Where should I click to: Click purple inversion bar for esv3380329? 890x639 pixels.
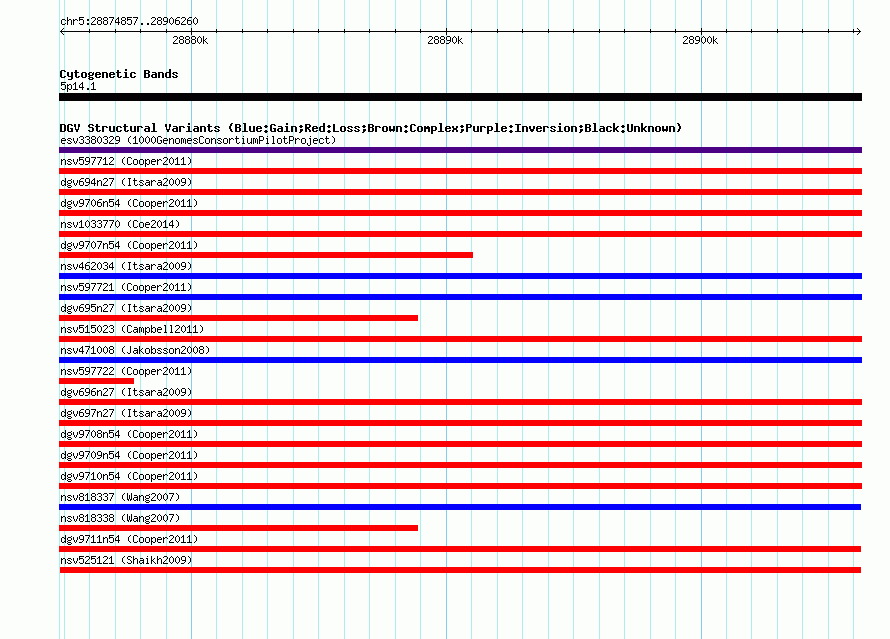point(460,150)
